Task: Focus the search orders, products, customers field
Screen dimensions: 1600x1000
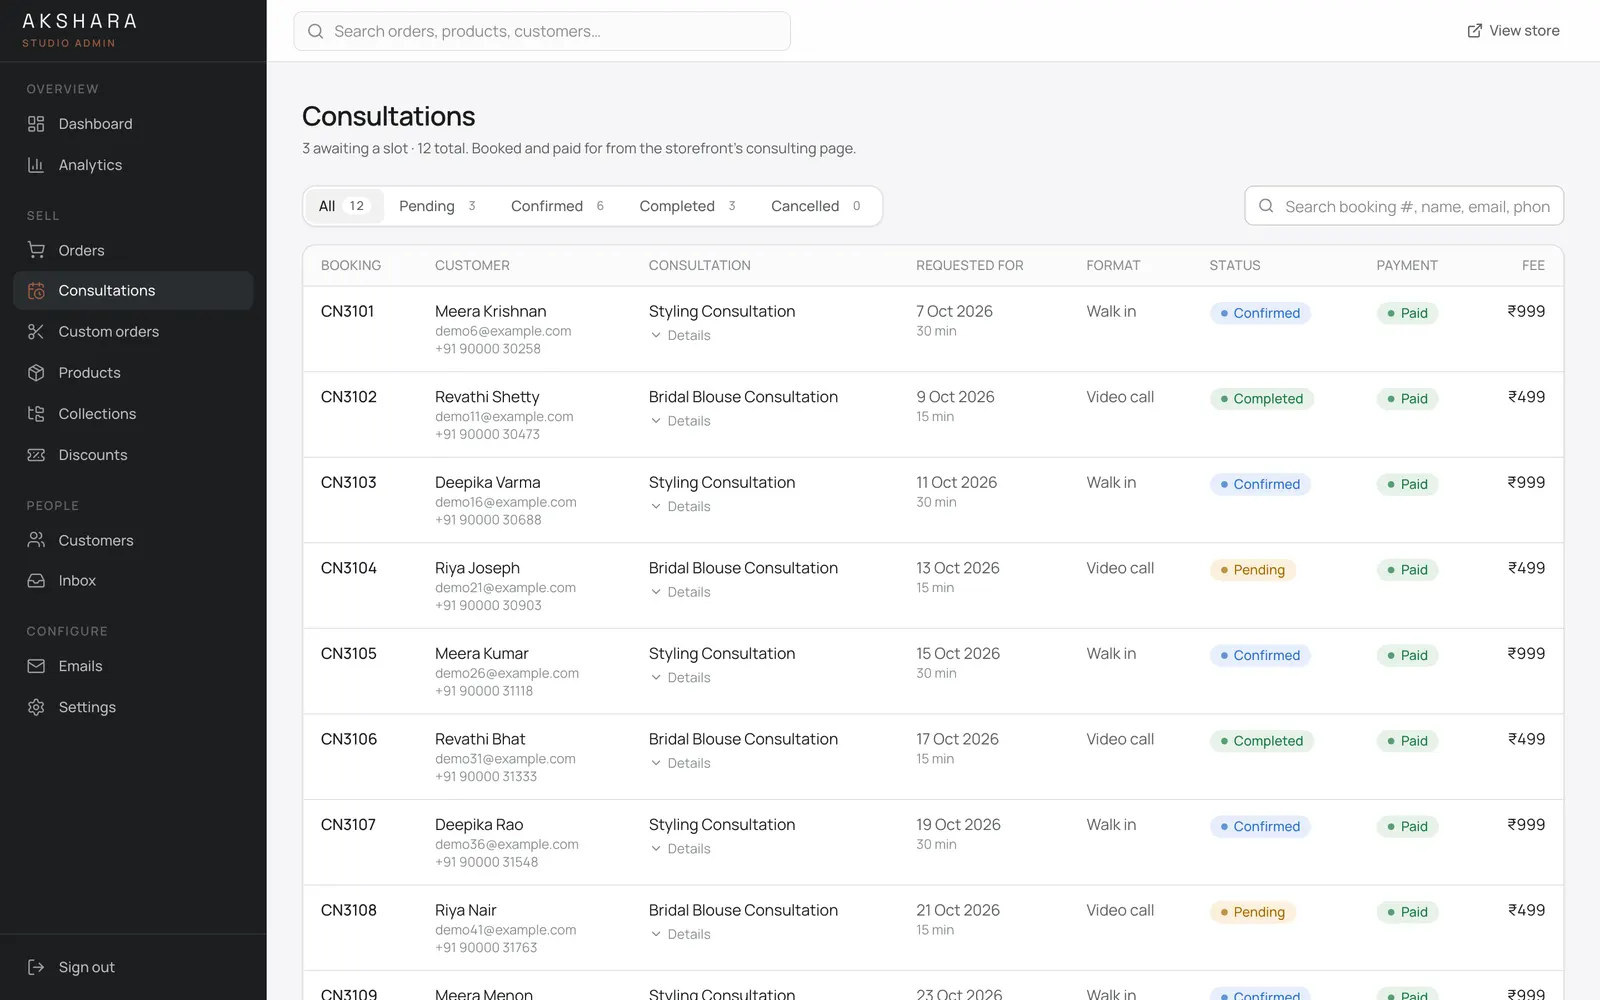Action: tap(542, 31)
